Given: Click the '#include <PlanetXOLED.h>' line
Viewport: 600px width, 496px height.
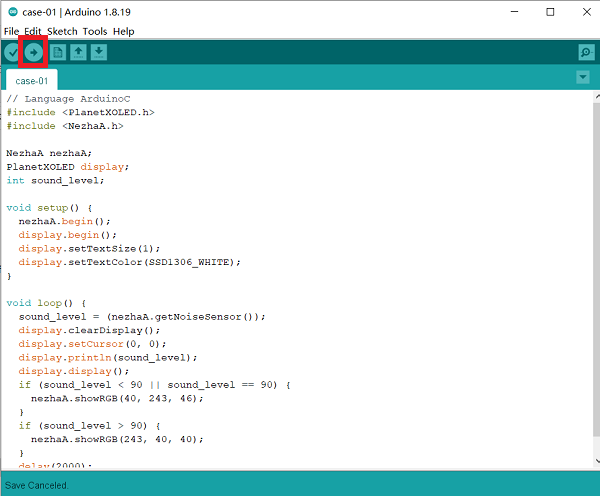Looking at the screenshot, I should point(80,113).
